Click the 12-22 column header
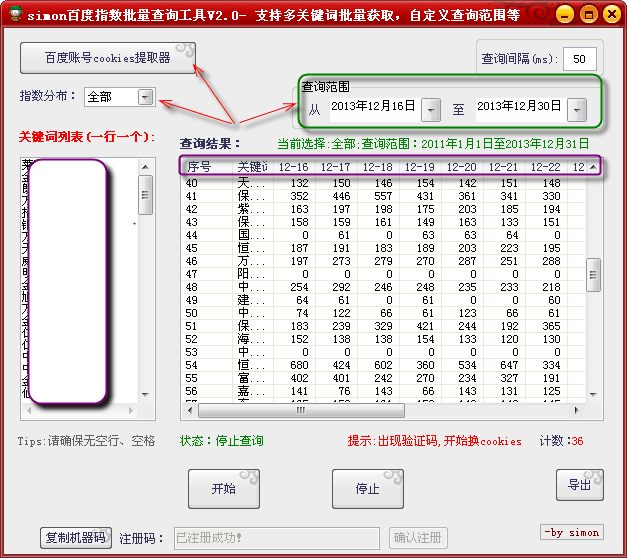 coord(546,166)
